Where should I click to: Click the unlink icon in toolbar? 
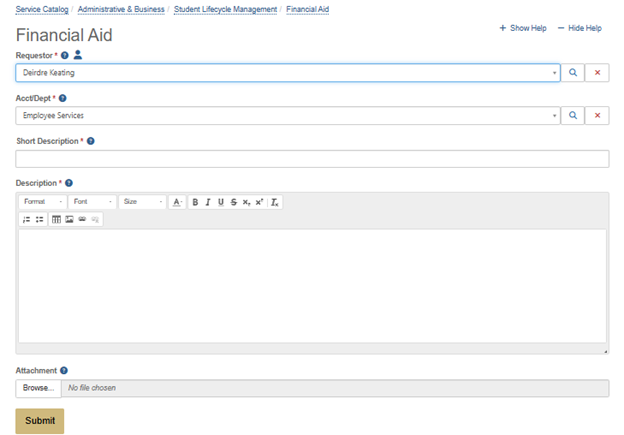click(x=95, y=219)
